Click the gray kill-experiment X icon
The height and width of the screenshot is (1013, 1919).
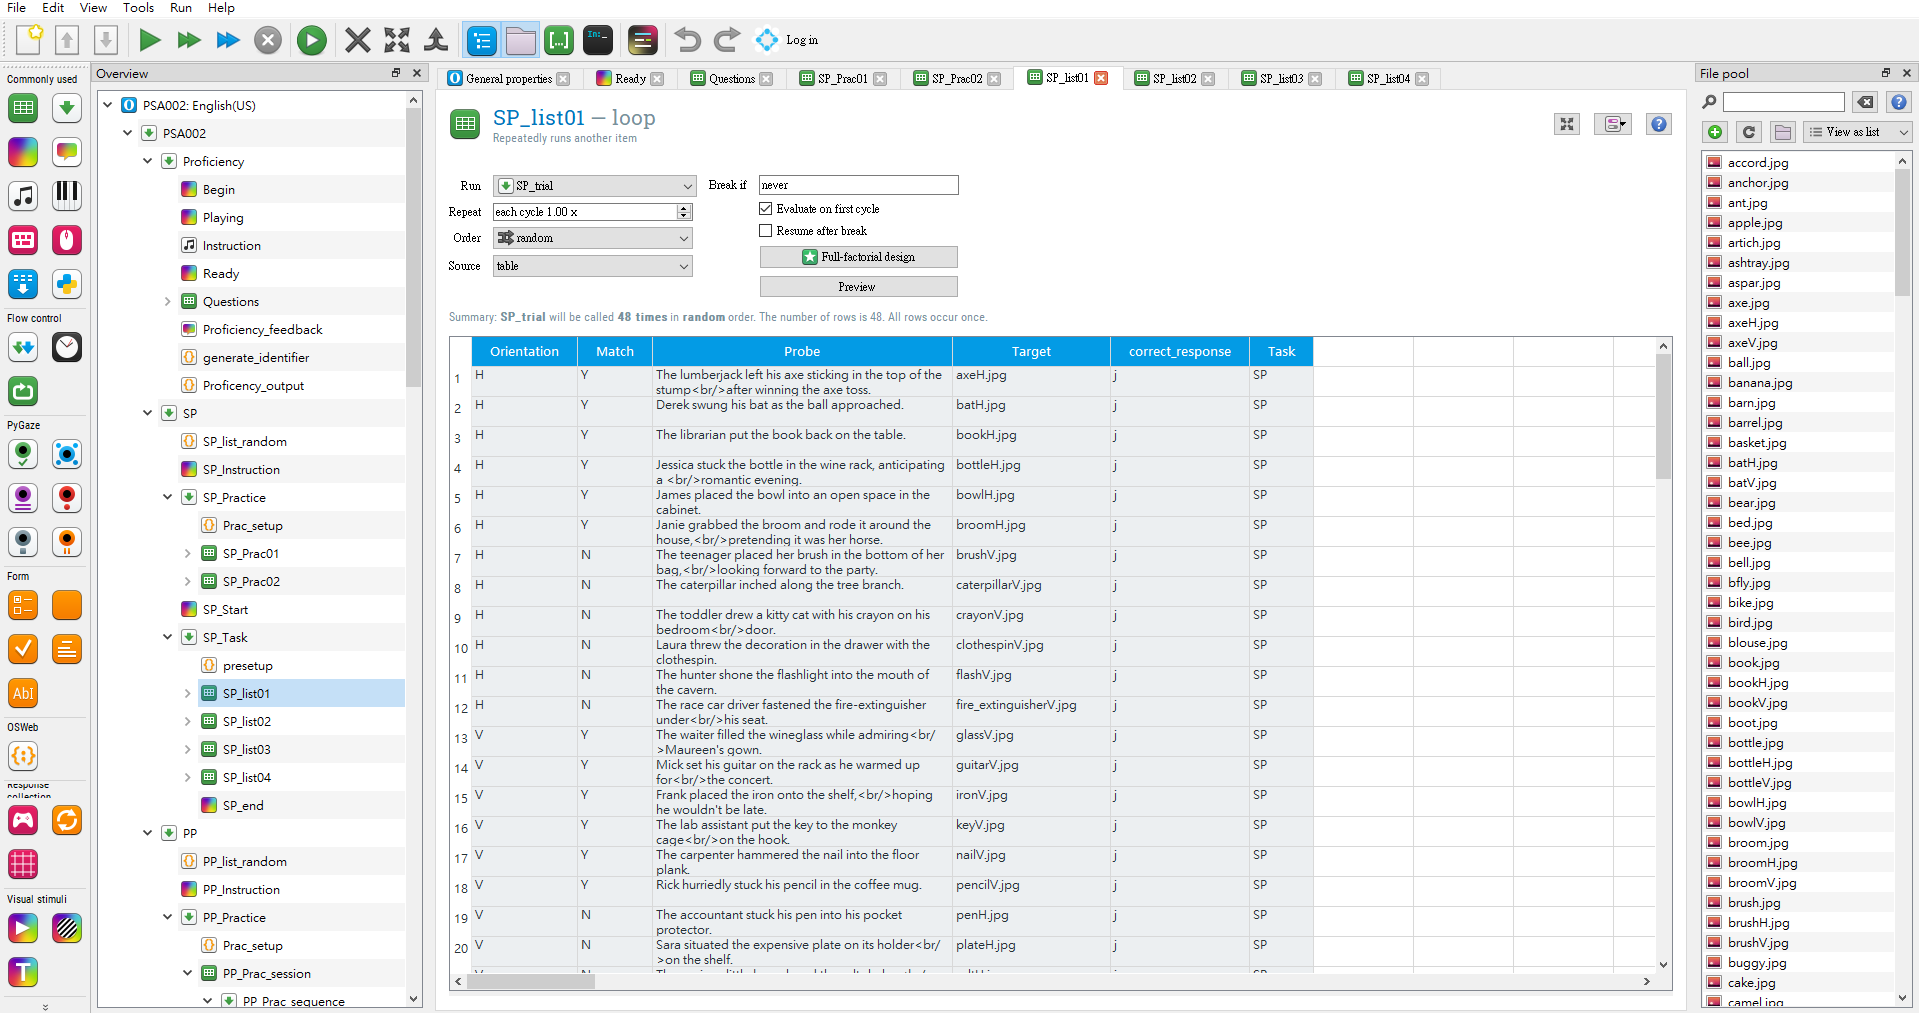(268, 40)
